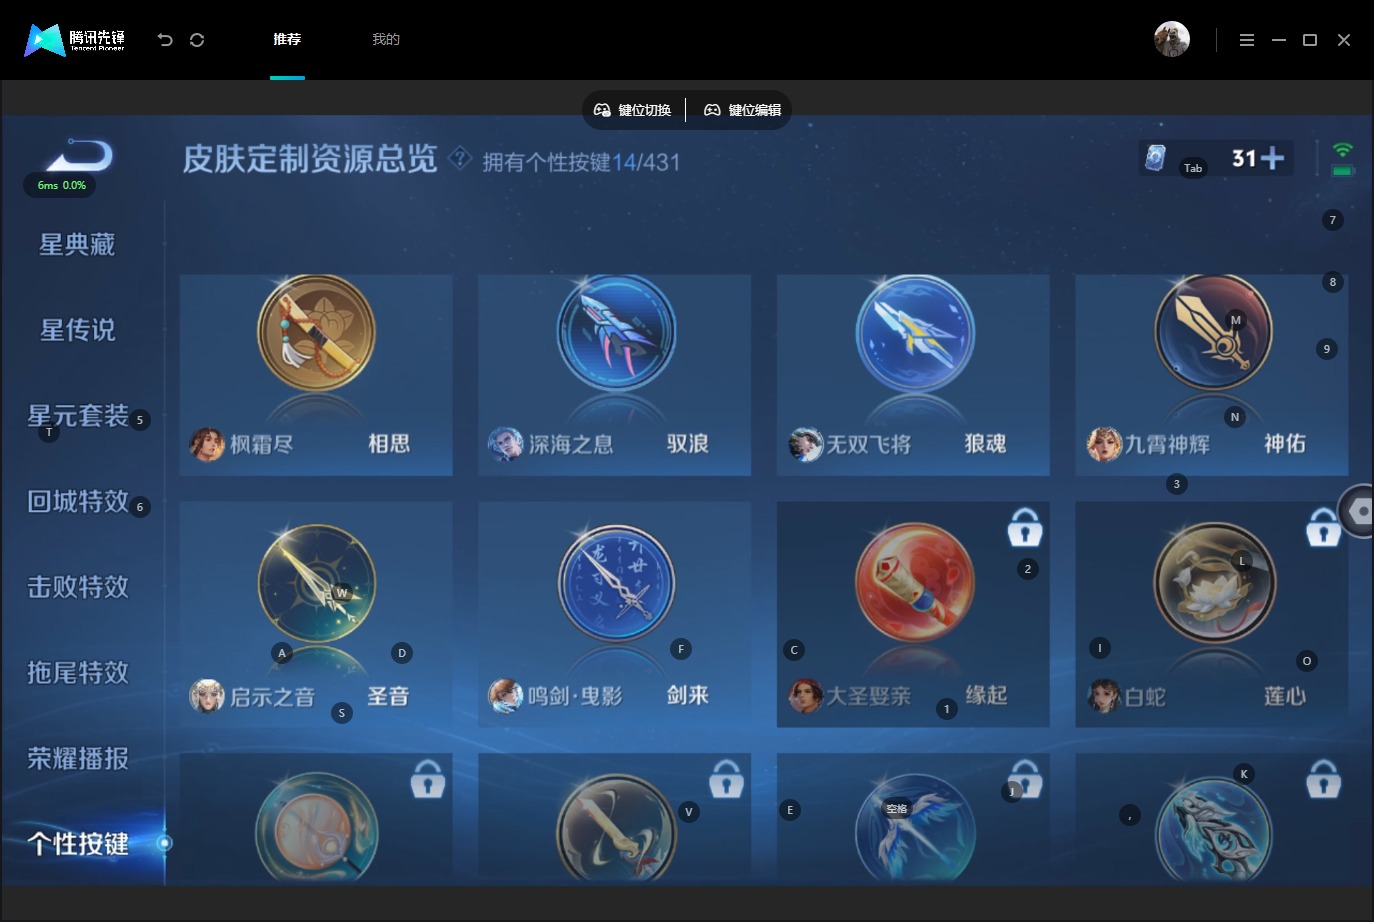Click the card ticket icon near 31
The height and width of the screenshot is (922, 1374).
[x=1155, y=158]
